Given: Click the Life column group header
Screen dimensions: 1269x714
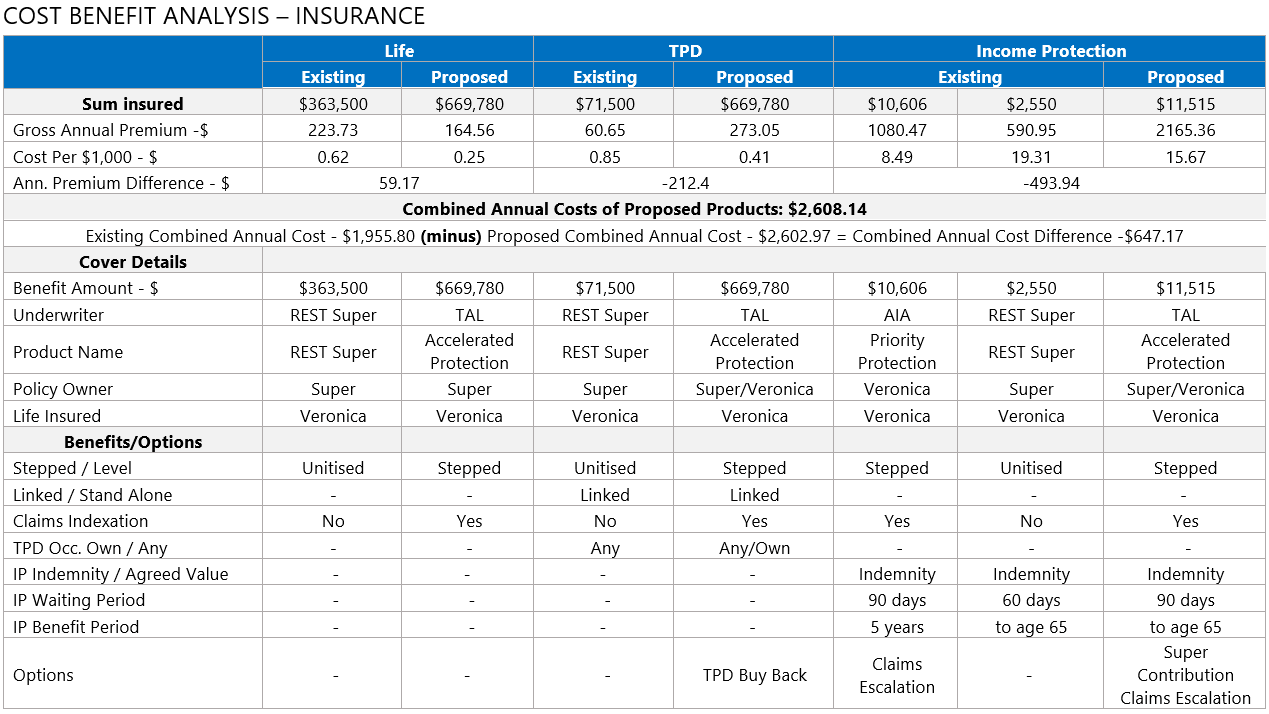Looking at the screenshot, I should [398, 51].
